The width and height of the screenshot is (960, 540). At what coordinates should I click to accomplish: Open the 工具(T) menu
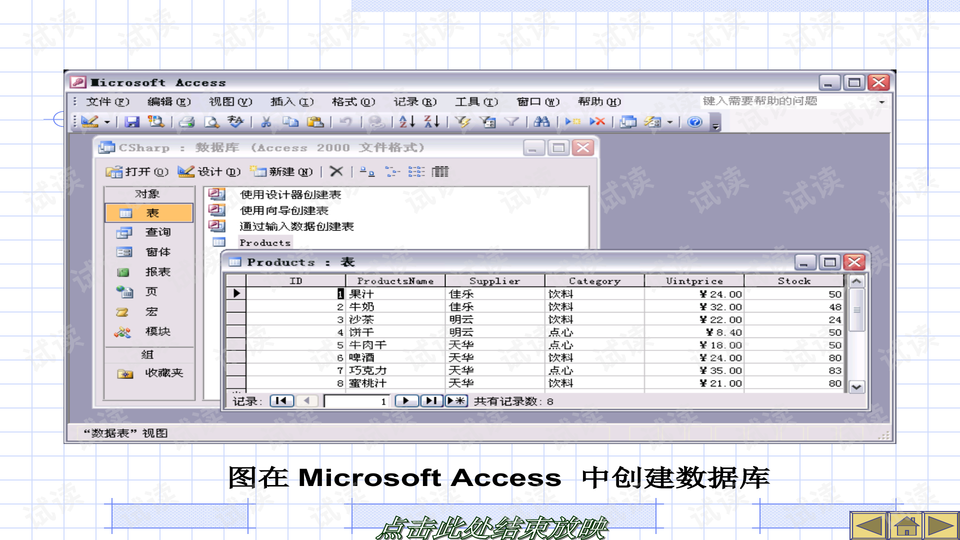tap(476, 102)
